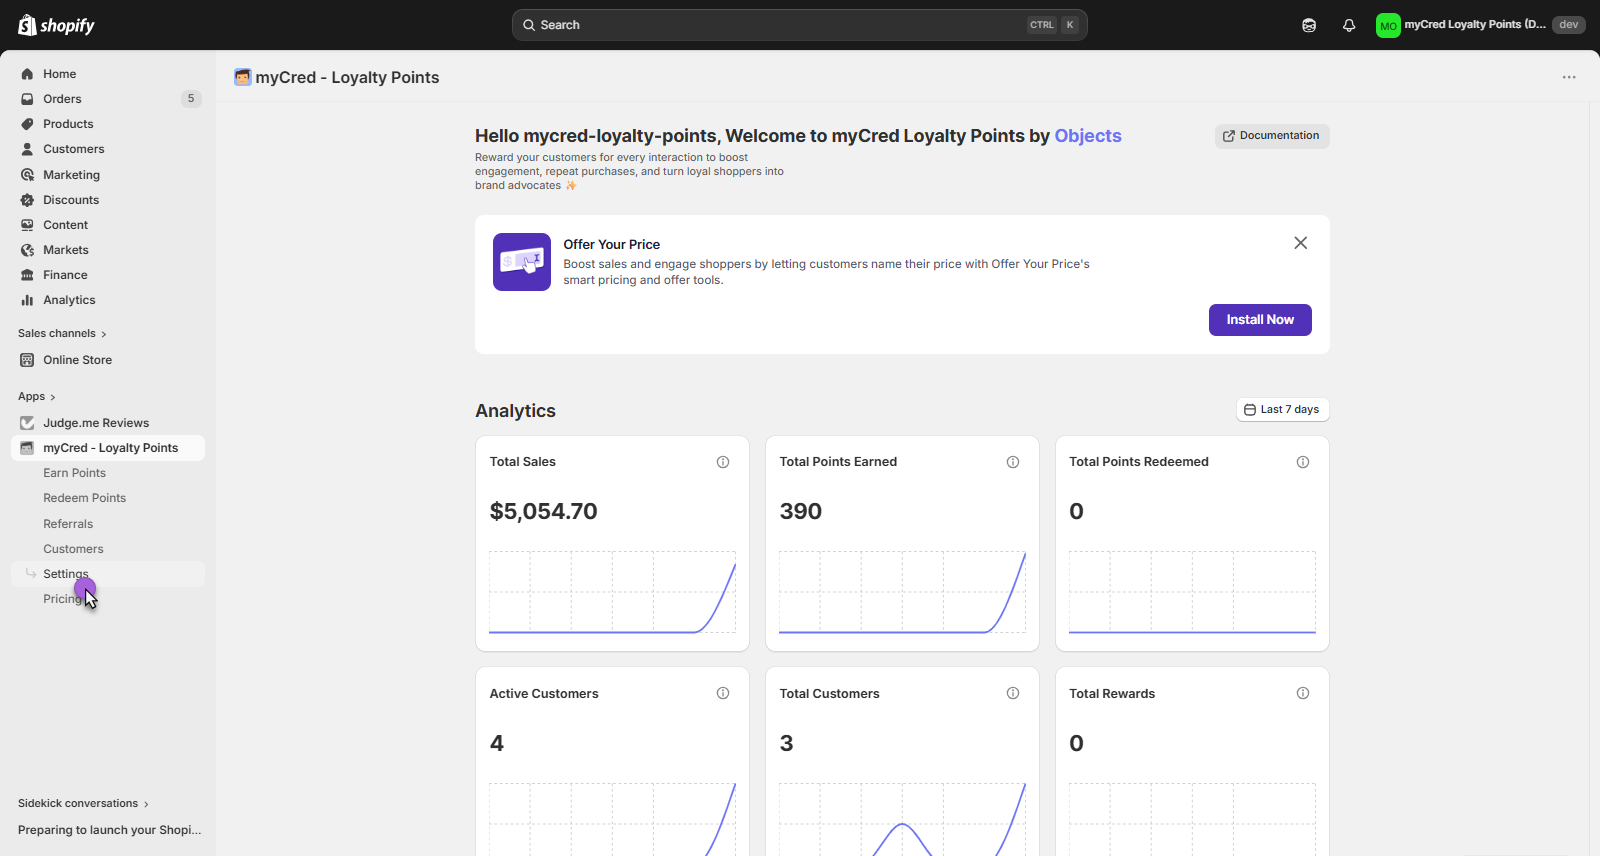Open the Earn Points submenu item
The image size is (1600, 856).
(x=74, y=473)
